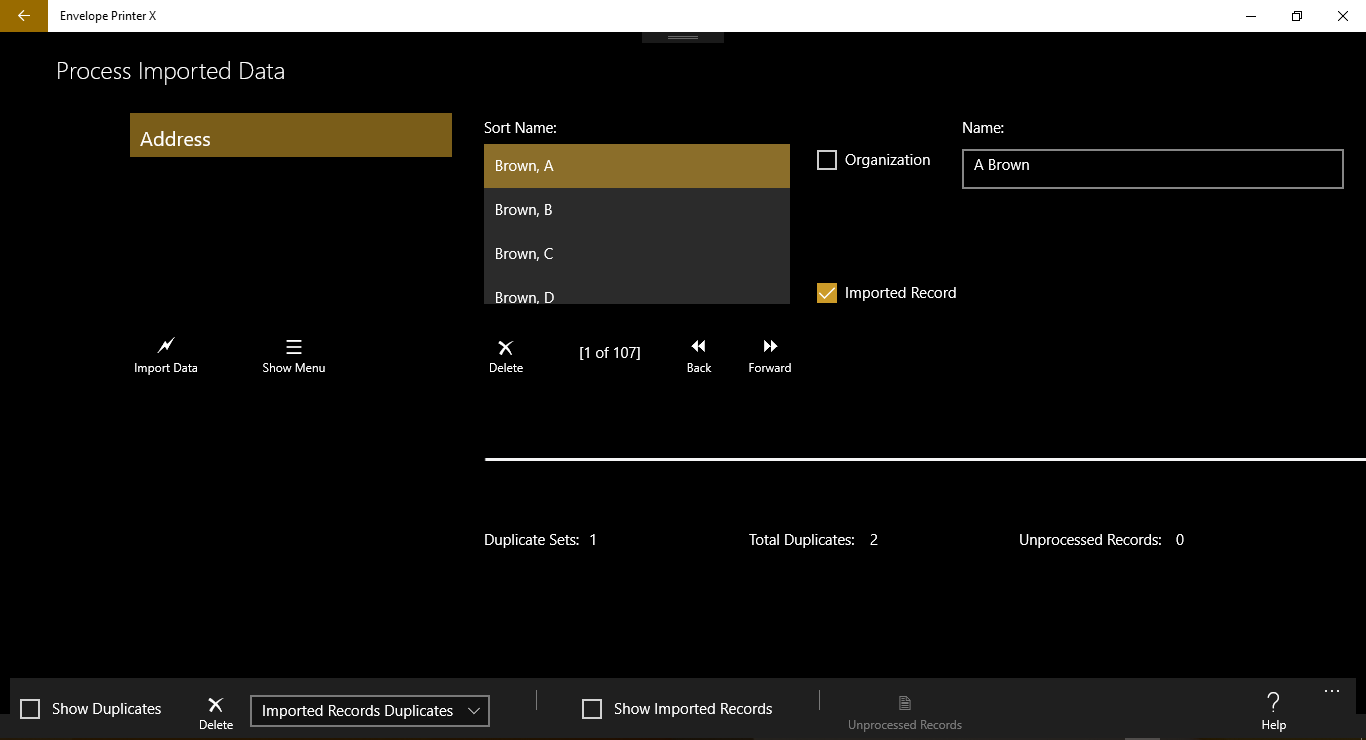1366x740 pixels.
Task: Click the top drag handle grip
Action: click(x=683, y=37)
